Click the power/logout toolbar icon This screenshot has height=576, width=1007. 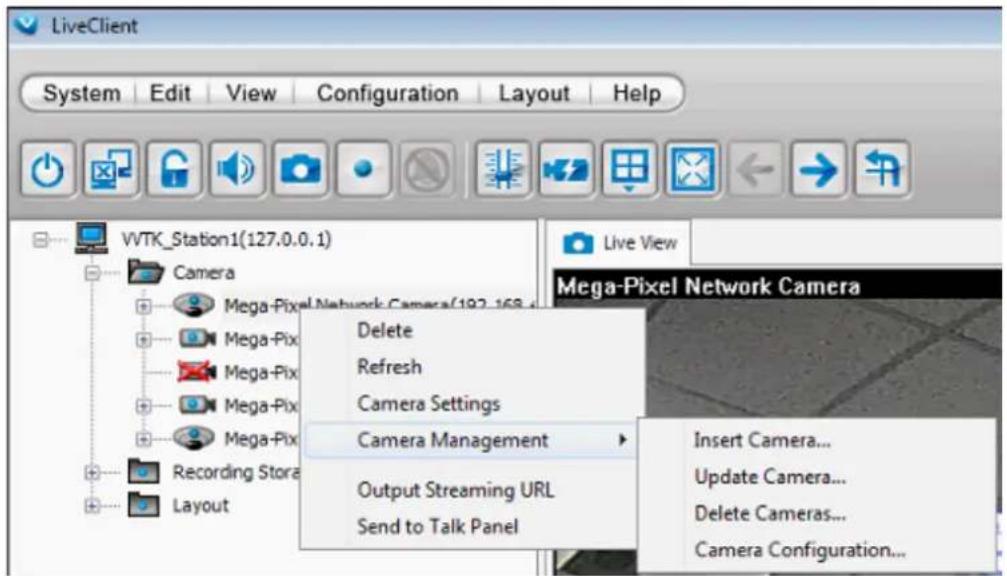coord(48,170)
